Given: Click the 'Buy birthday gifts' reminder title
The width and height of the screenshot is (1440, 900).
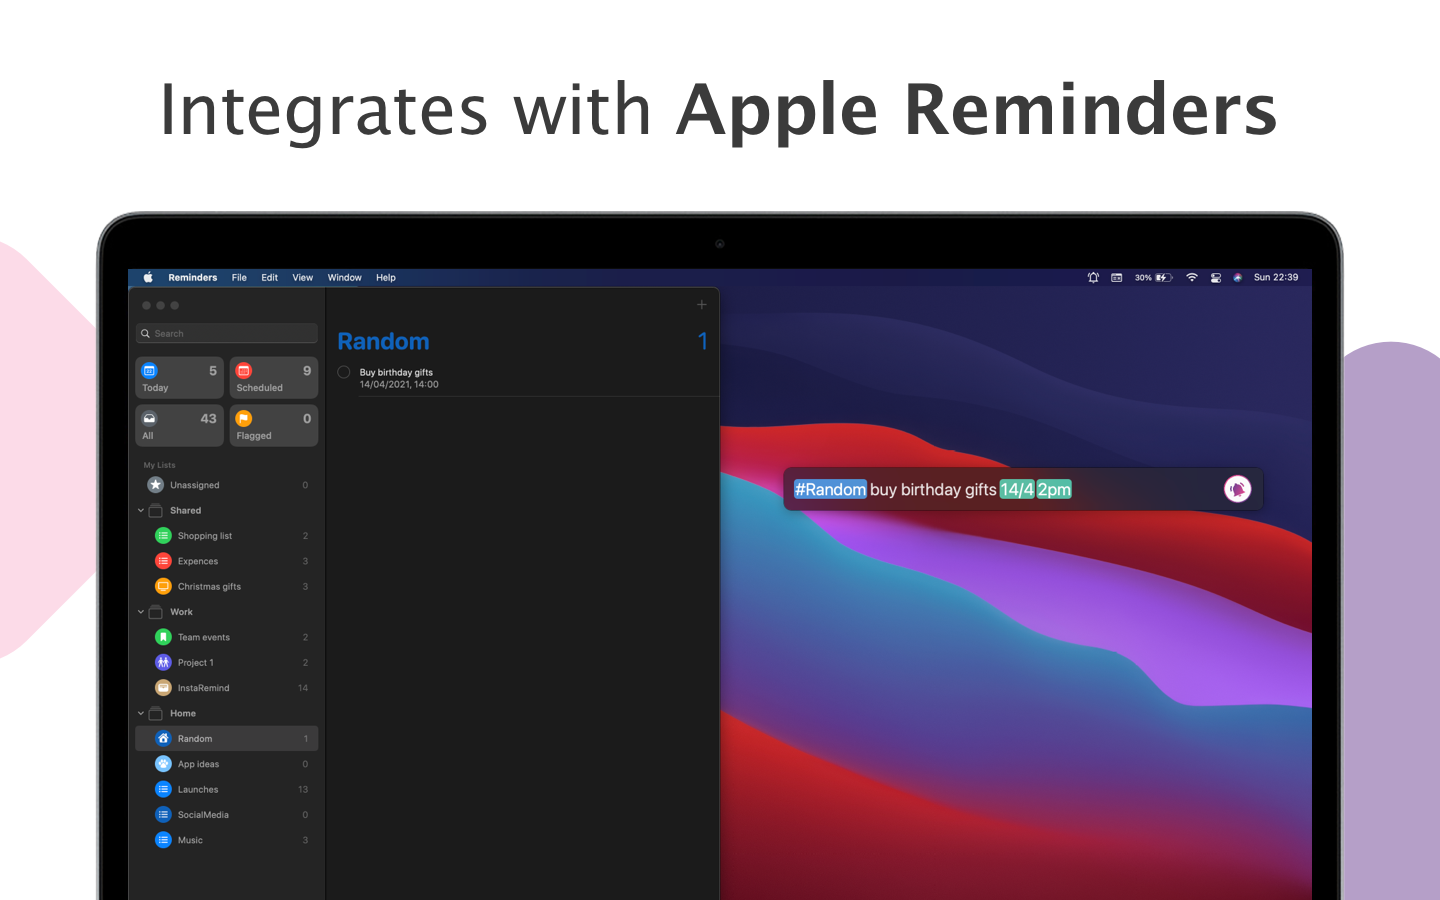Looking at the screenshot, I should [396, 372].
